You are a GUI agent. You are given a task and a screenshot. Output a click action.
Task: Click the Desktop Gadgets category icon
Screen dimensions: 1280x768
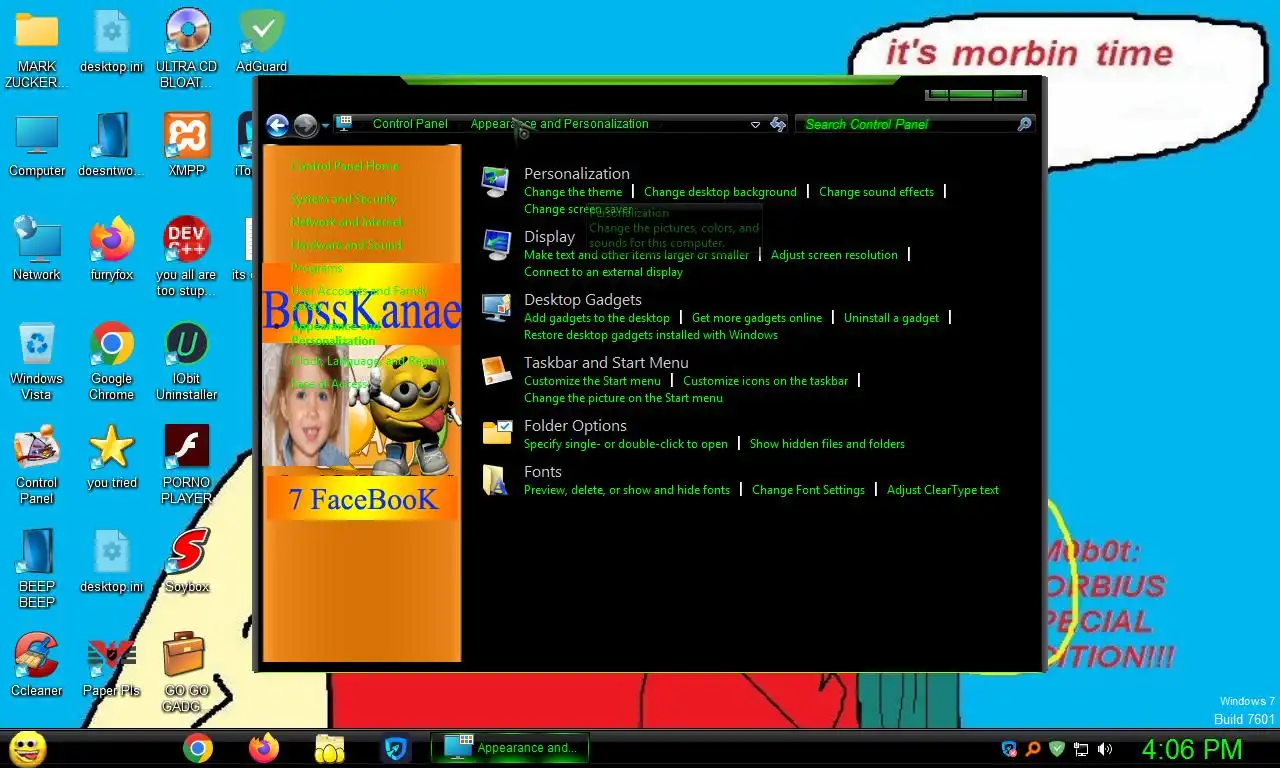point(496,307)
